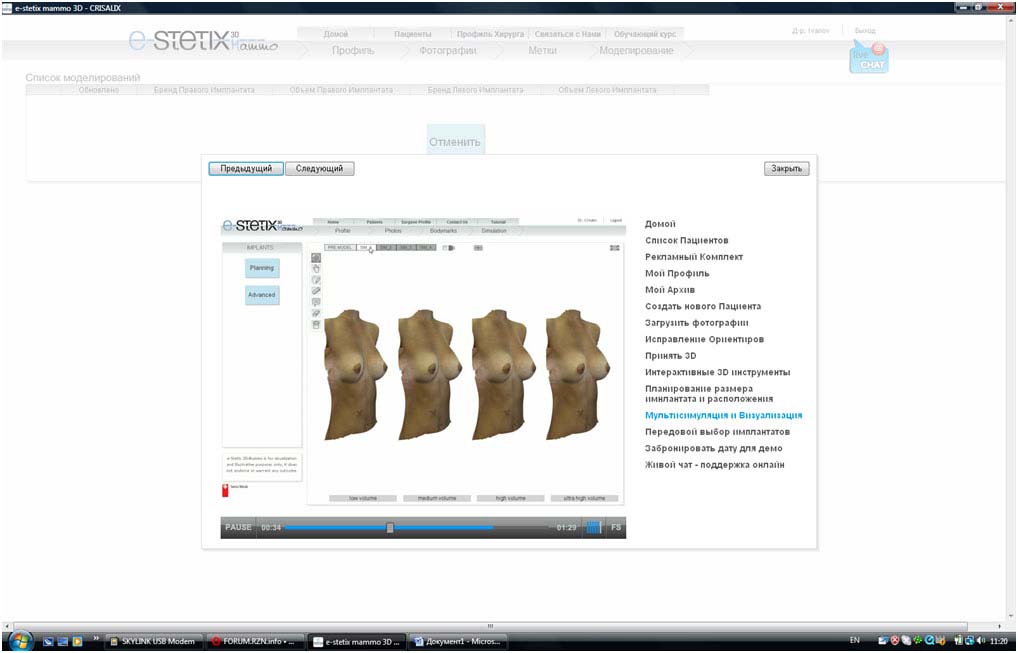Click the ultra high volume label in video

coord(584,498)
